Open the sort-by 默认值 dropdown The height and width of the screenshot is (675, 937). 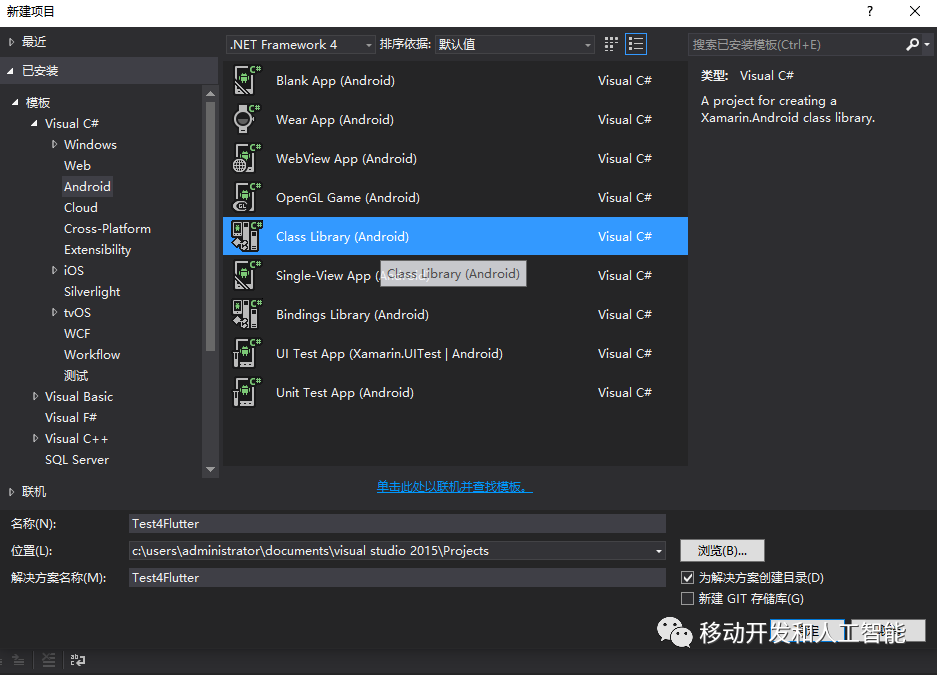515,44
